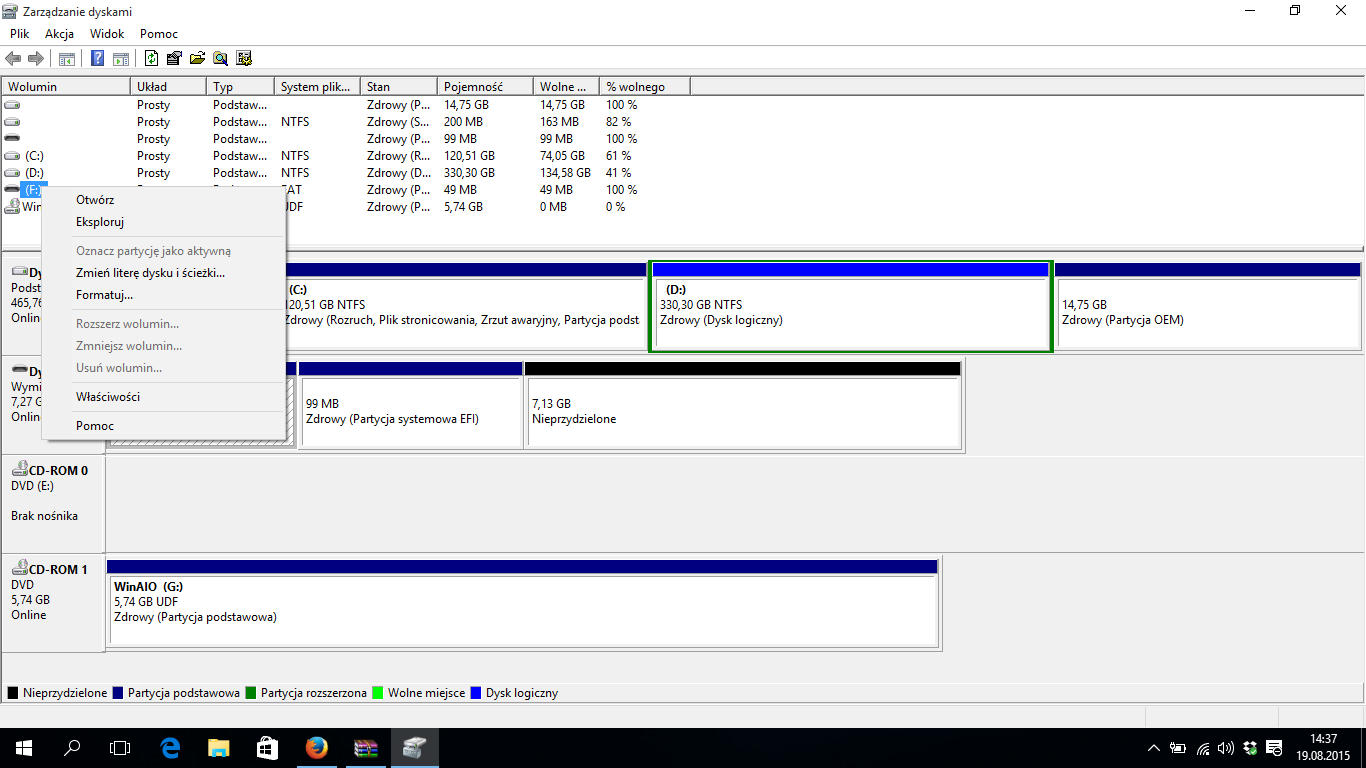The width and height of the screenshot is (1366, 768).
Task: Open the Pomoc menu in the menu bar
Action: [159, 34]
